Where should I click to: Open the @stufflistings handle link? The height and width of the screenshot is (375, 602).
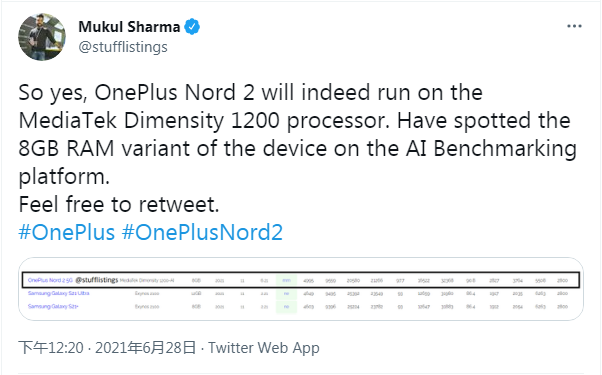(123, 47)
